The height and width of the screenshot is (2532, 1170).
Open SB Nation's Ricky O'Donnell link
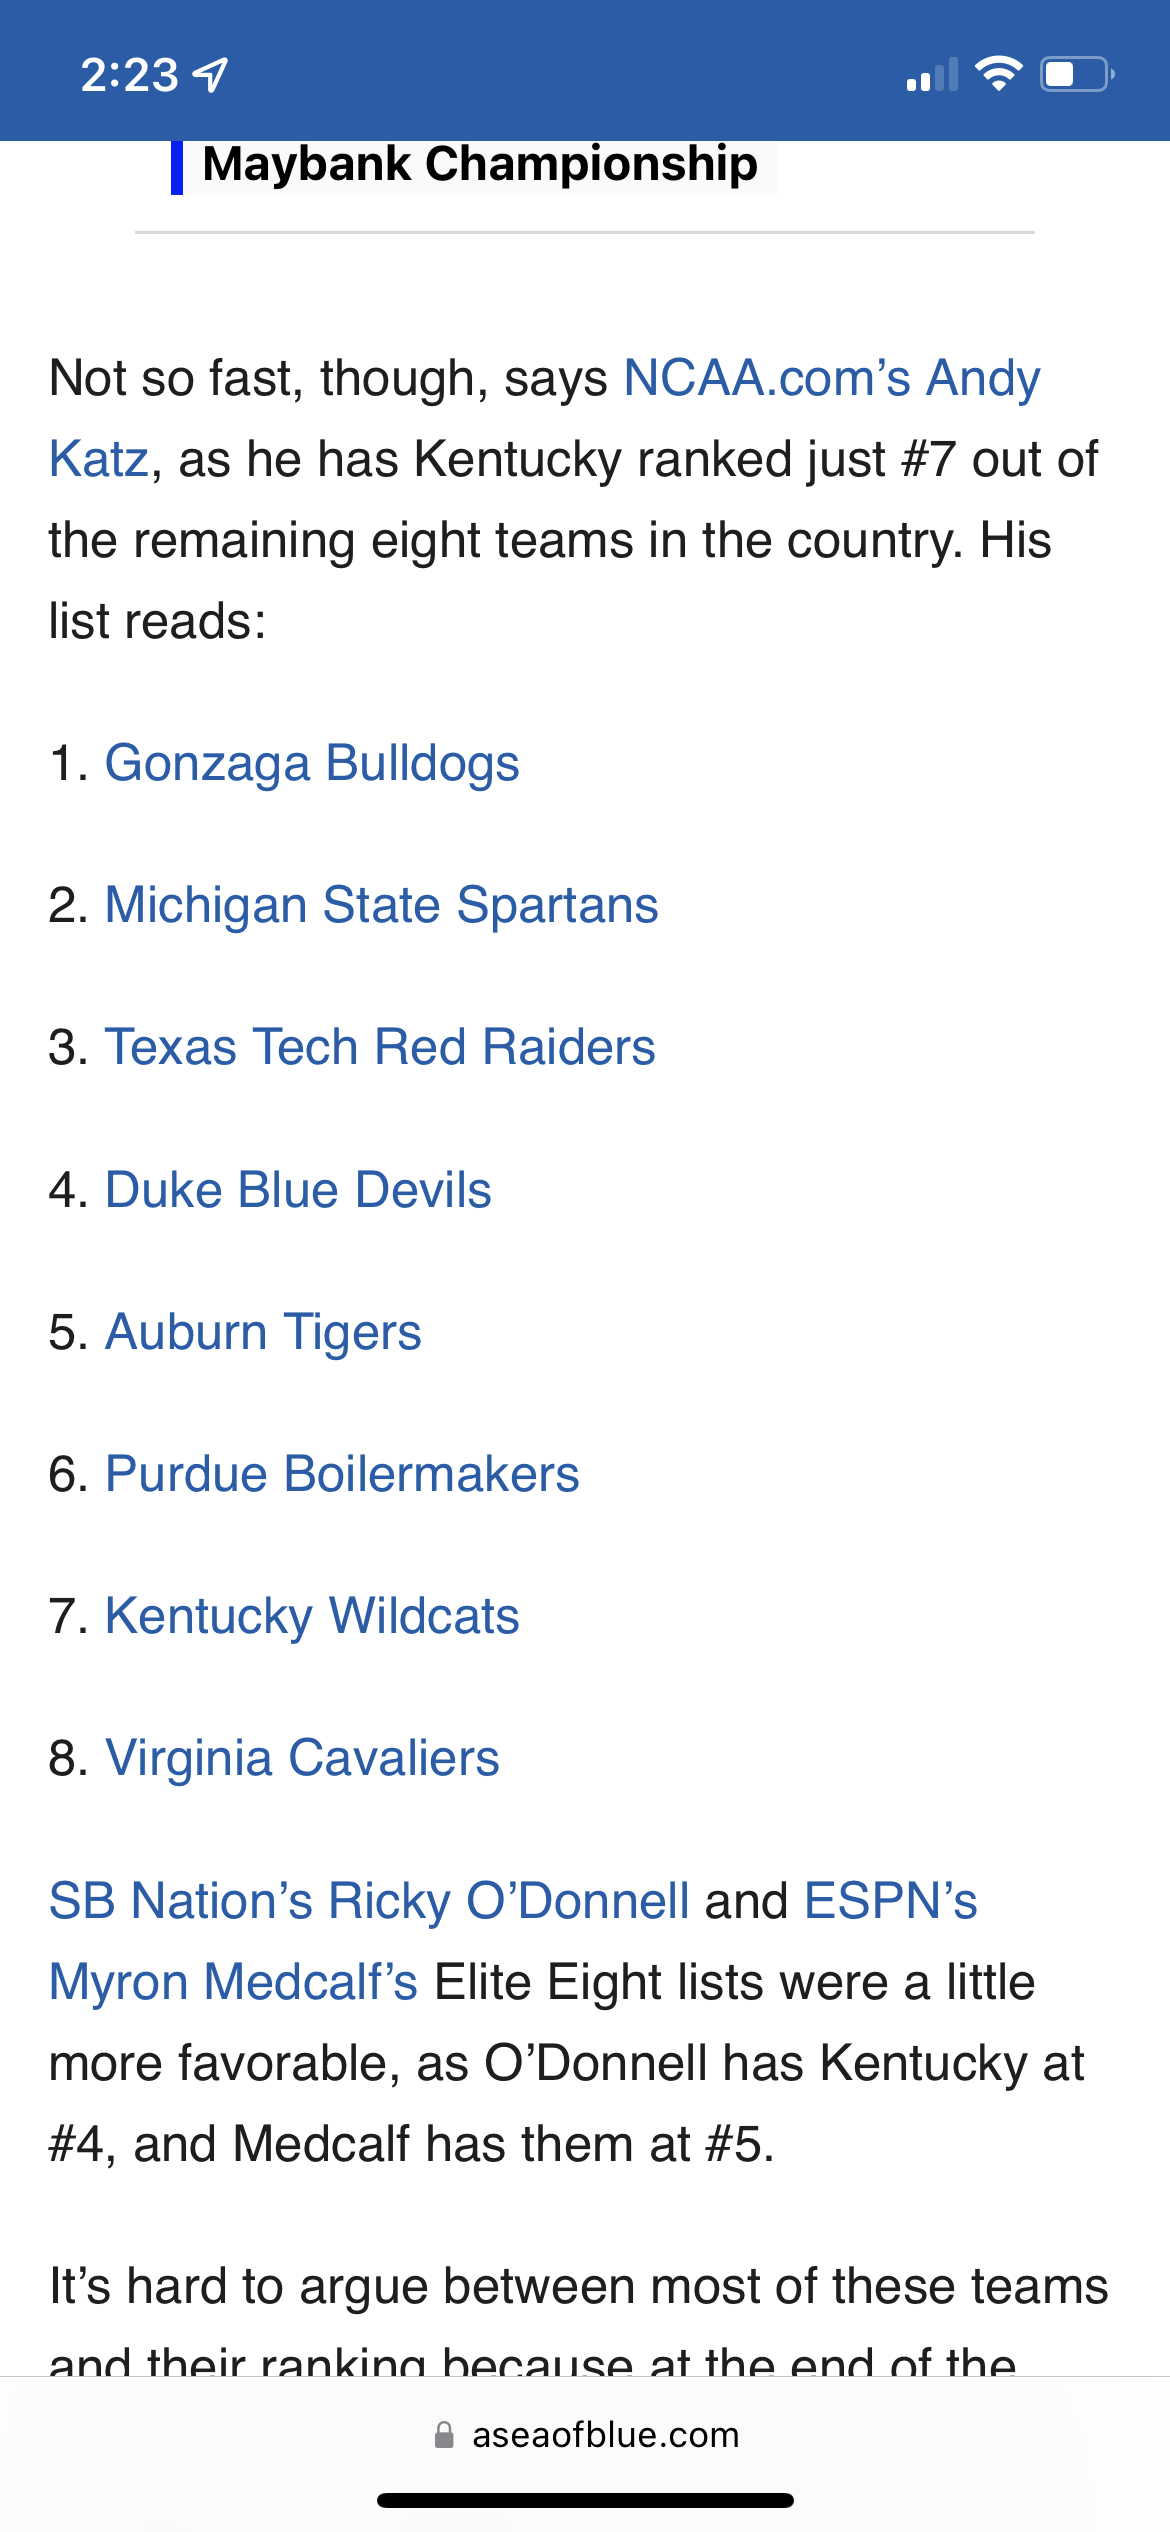click(369, 1901)
